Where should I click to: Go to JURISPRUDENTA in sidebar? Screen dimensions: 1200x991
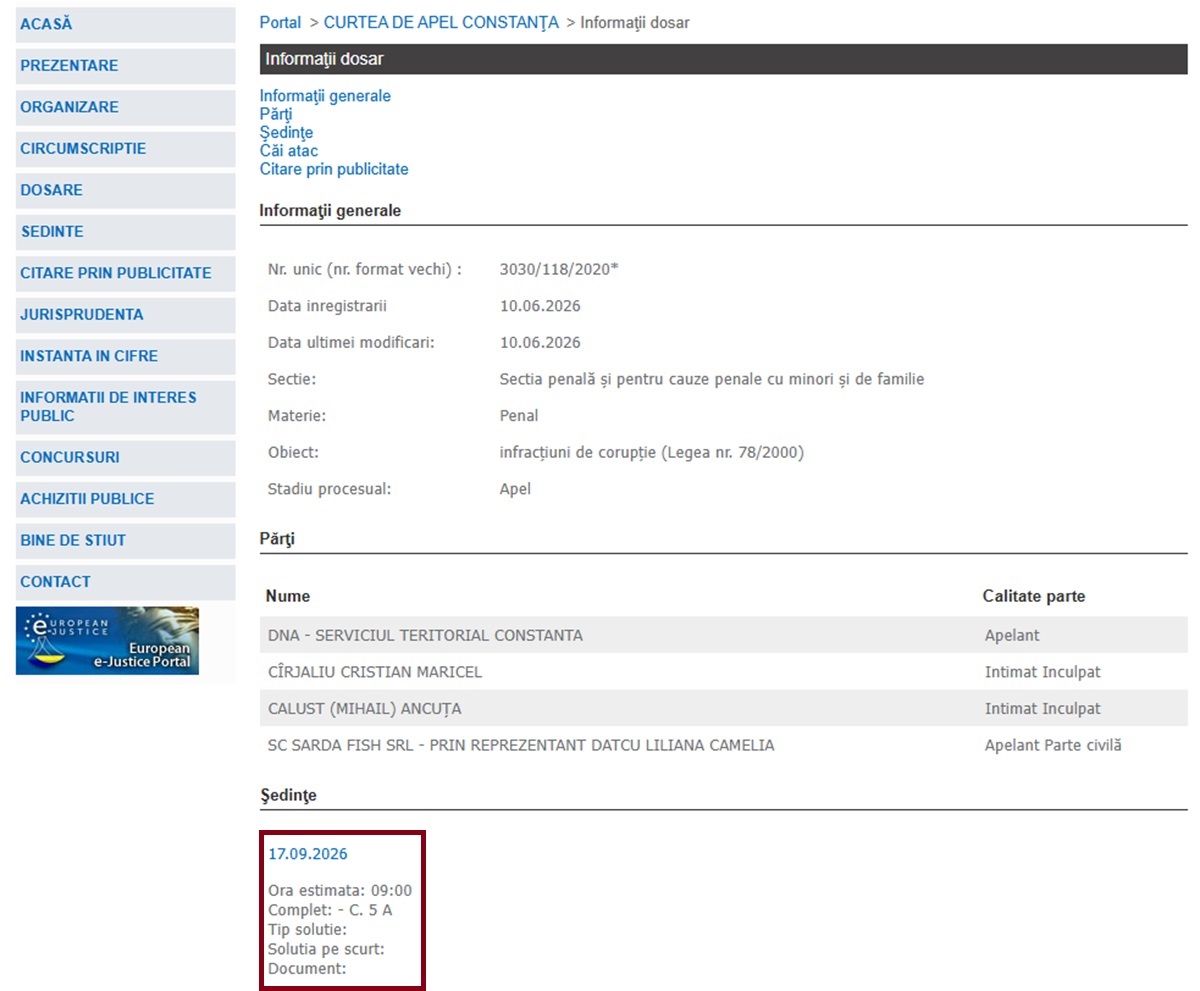125,315
